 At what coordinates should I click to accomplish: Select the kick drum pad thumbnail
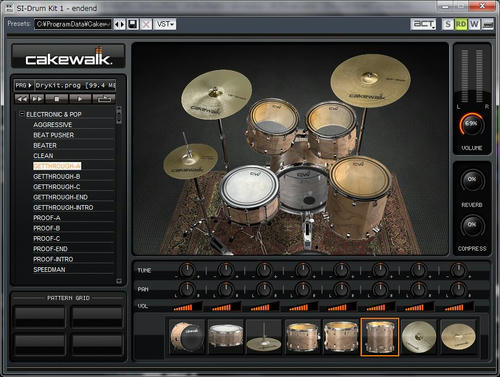[x=187, y=336]
